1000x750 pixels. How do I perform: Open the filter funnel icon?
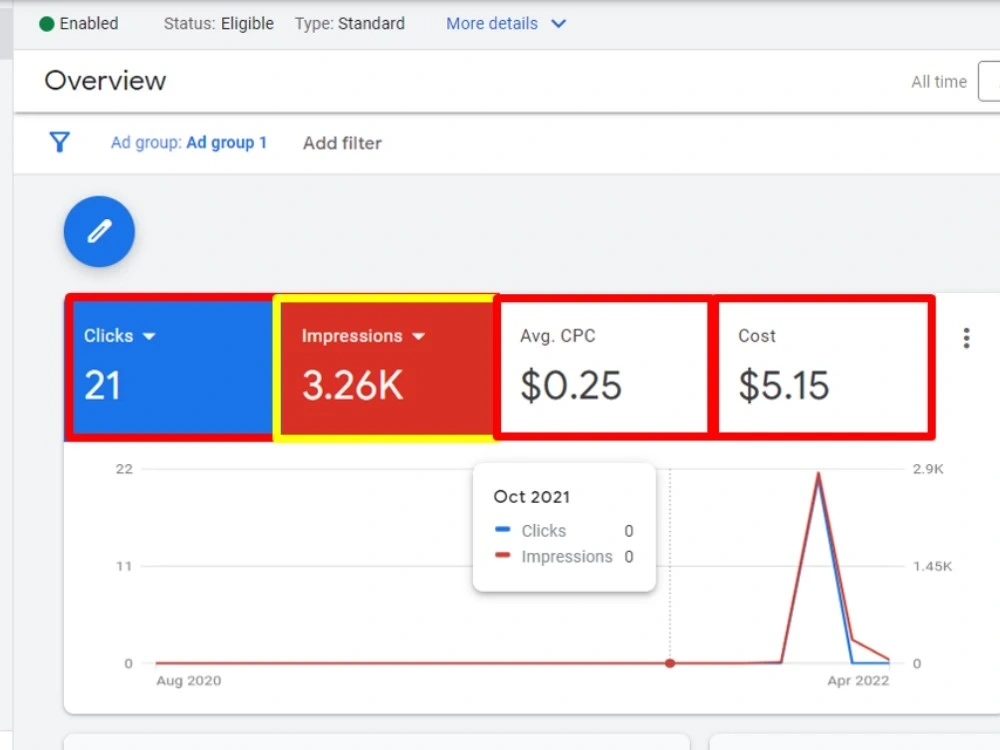pos(59,142)
